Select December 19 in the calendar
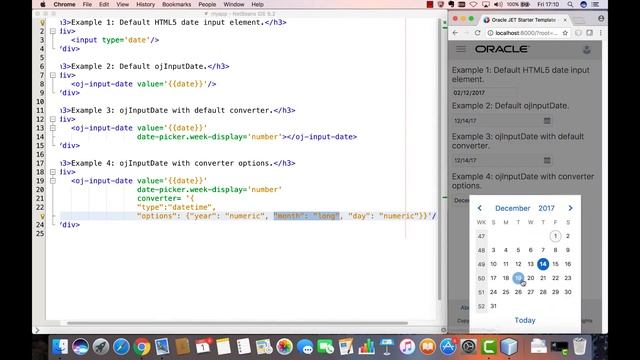The height and width of the screenshot is (360, 640). pyautogui.click(x=518, y=278)
